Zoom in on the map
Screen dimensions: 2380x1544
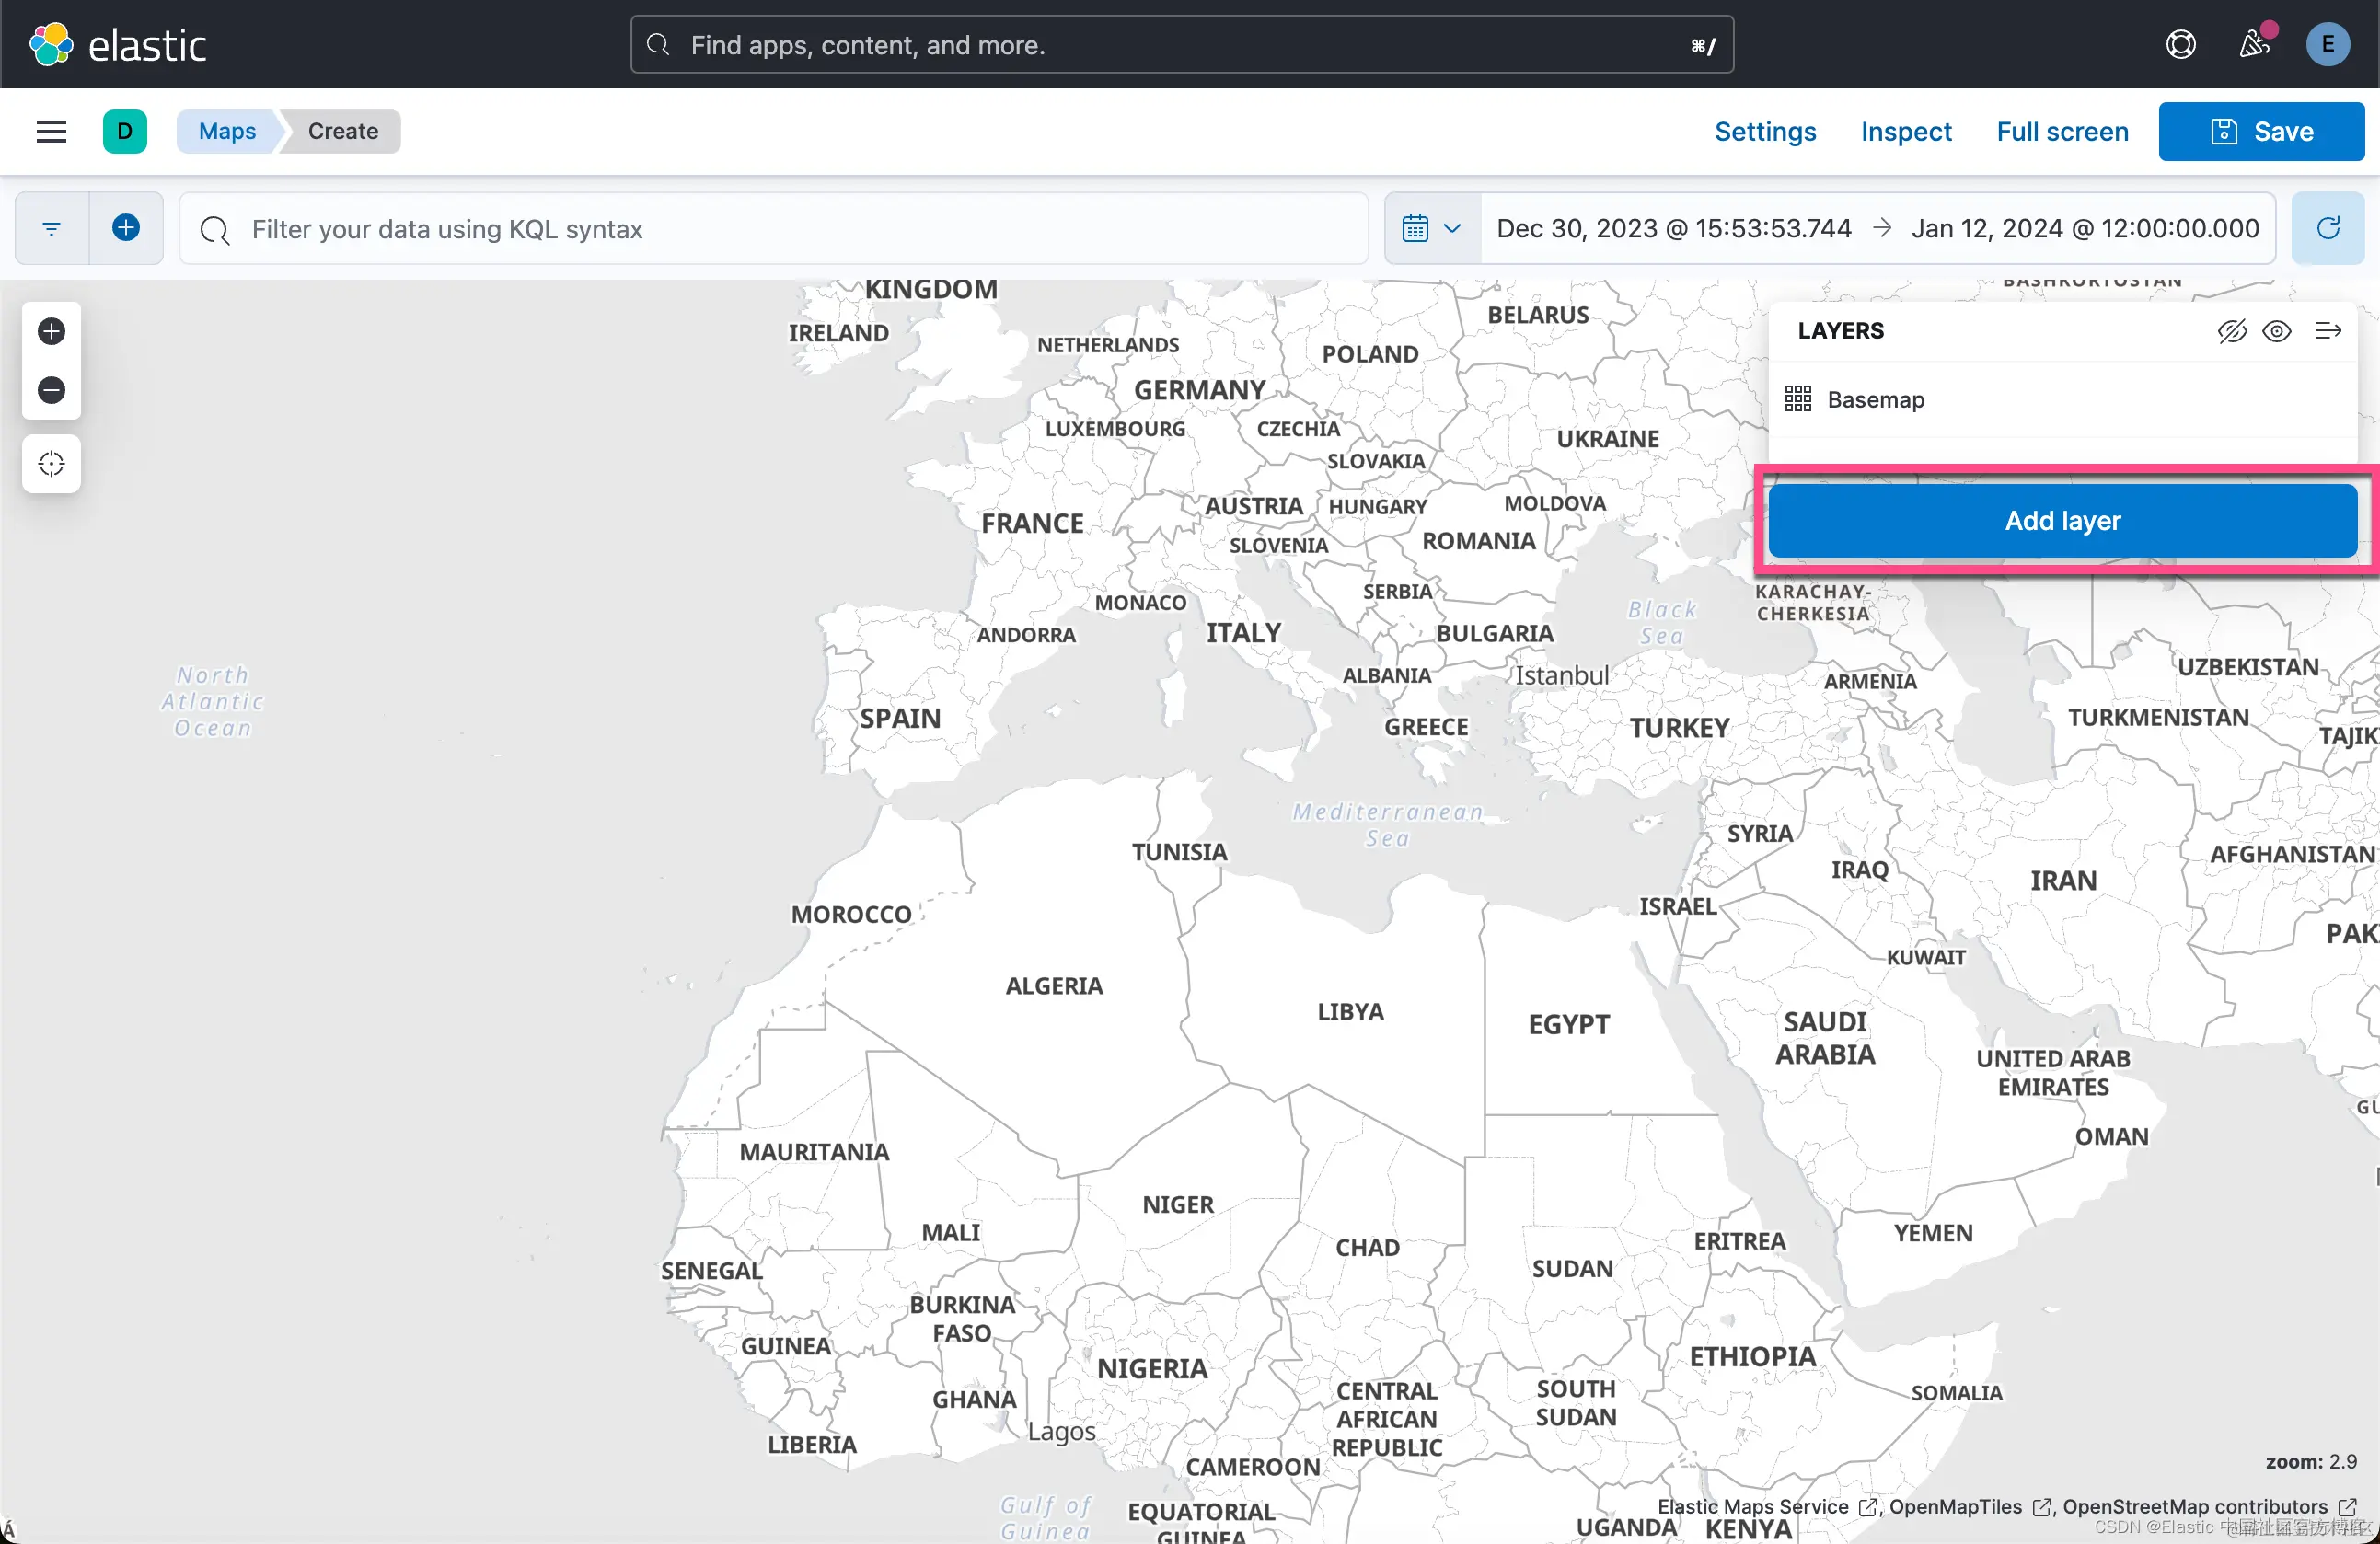coord(51,331)
